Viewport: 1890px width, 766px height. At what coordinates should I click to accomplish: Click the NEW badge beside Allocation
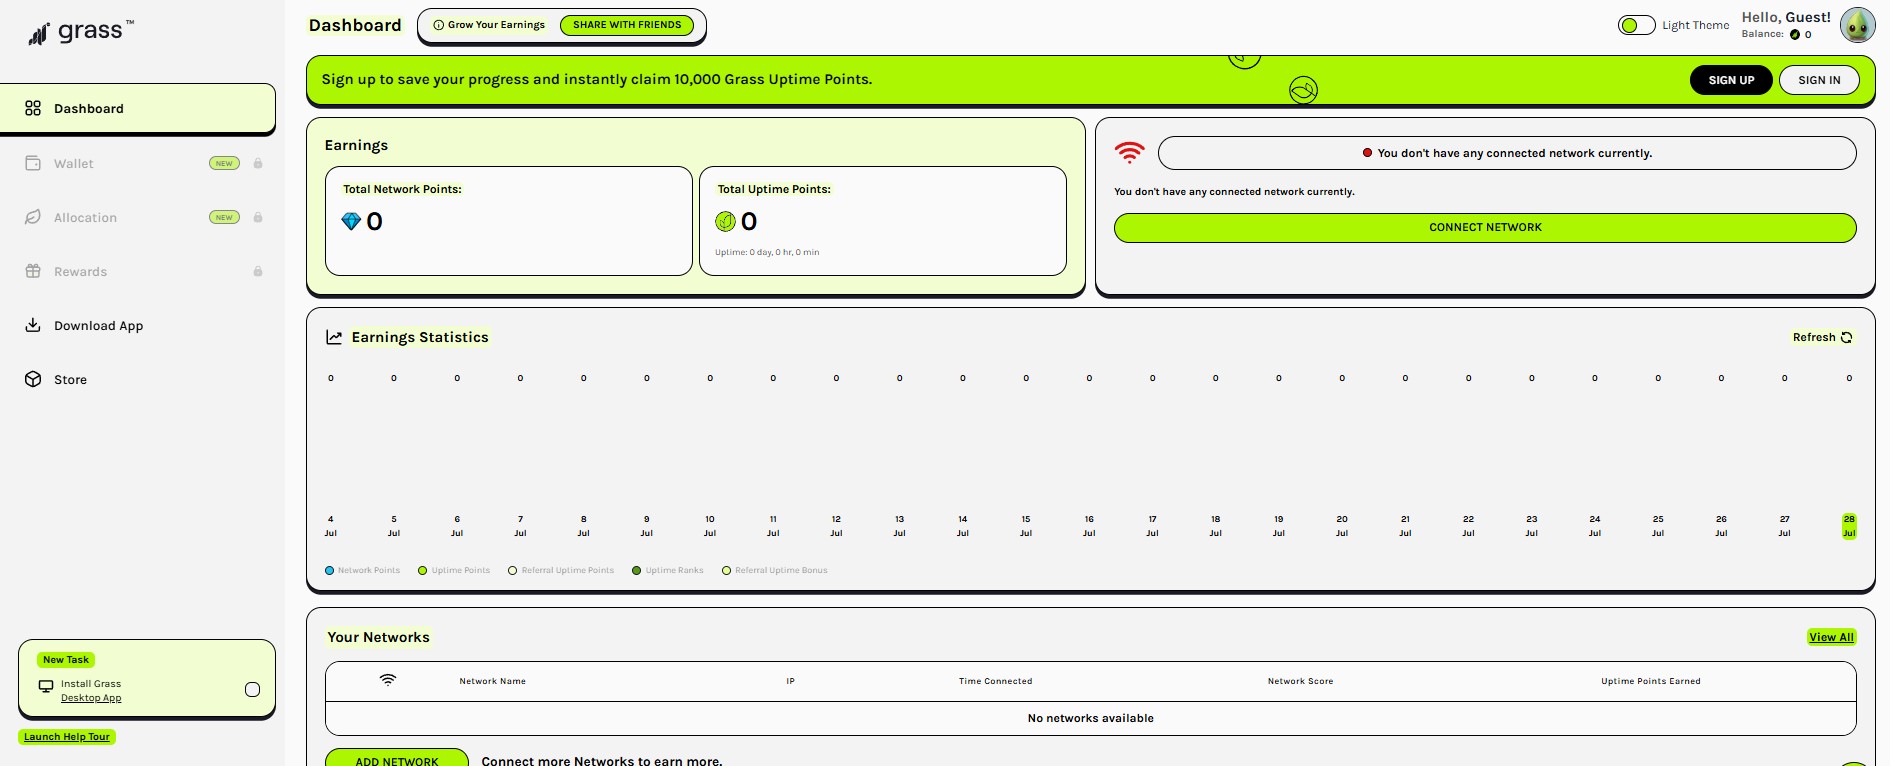[224, 217]
